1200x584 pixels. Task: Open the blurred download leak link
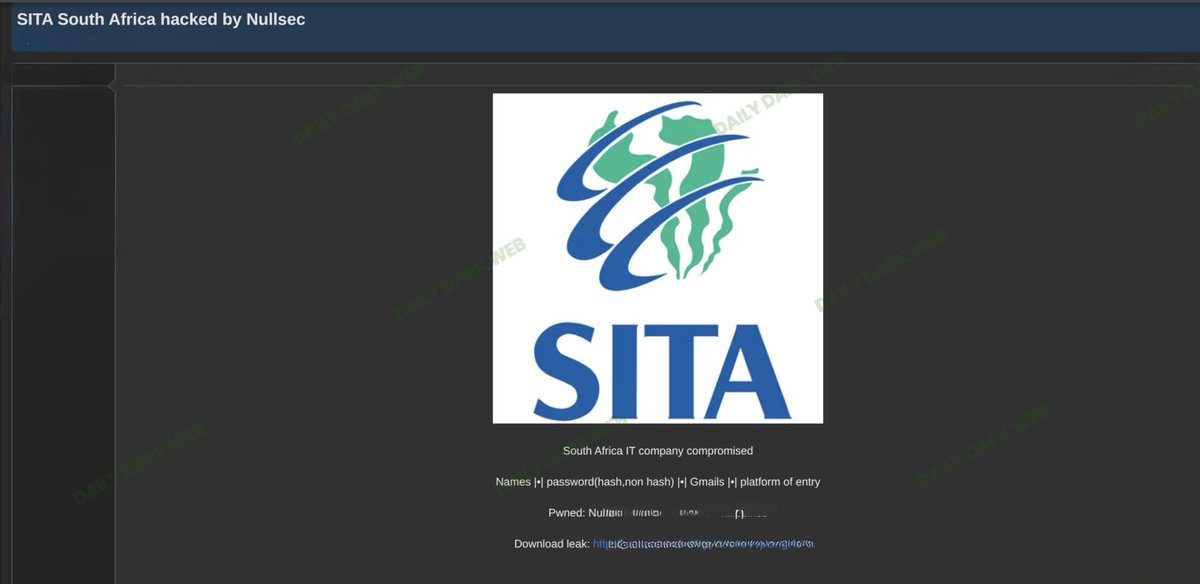(x=705, y=544)
